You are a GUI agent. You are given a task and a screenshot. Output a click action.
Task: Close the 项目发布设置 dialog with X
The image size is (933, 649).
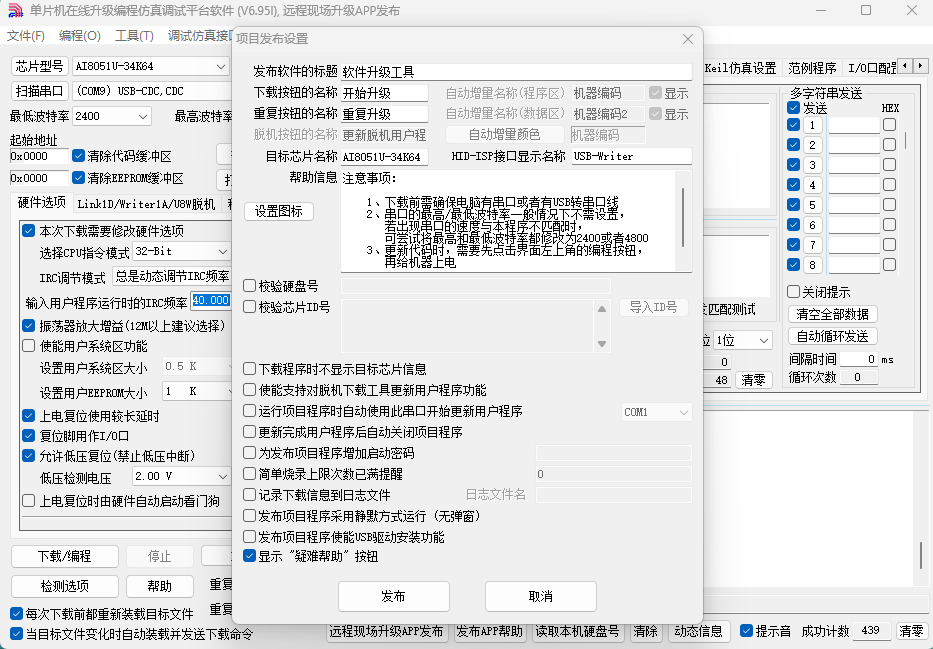click(687, 39)
